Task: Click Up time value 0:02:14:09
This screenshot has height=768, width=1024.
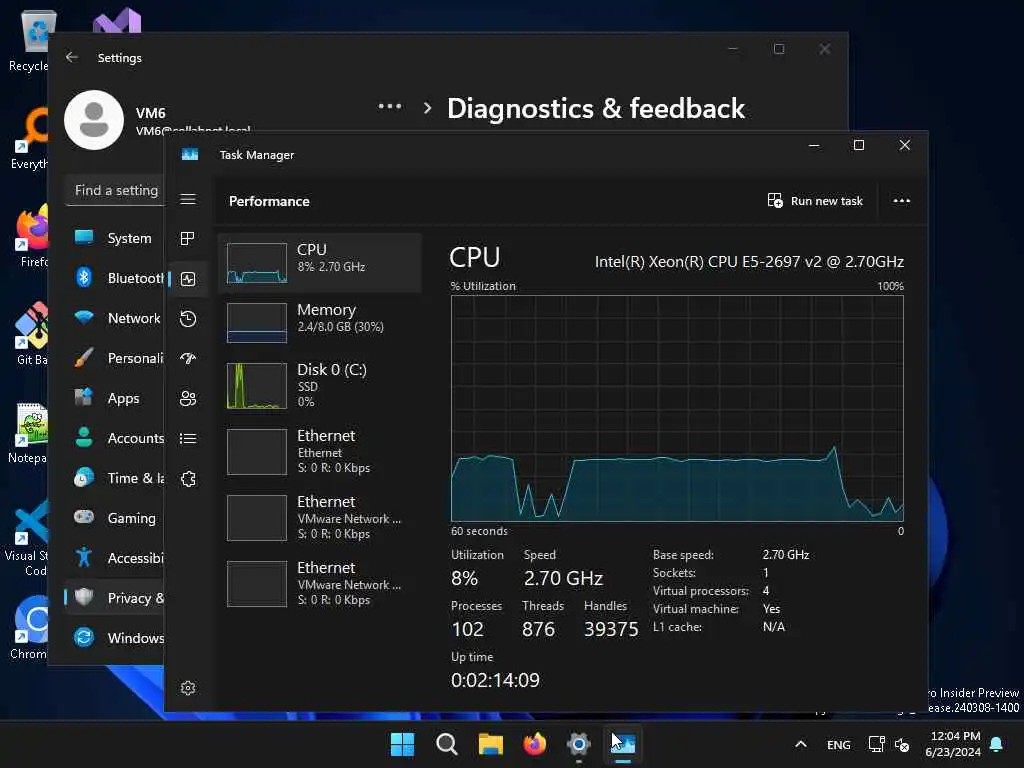Action: pos(495,680)
